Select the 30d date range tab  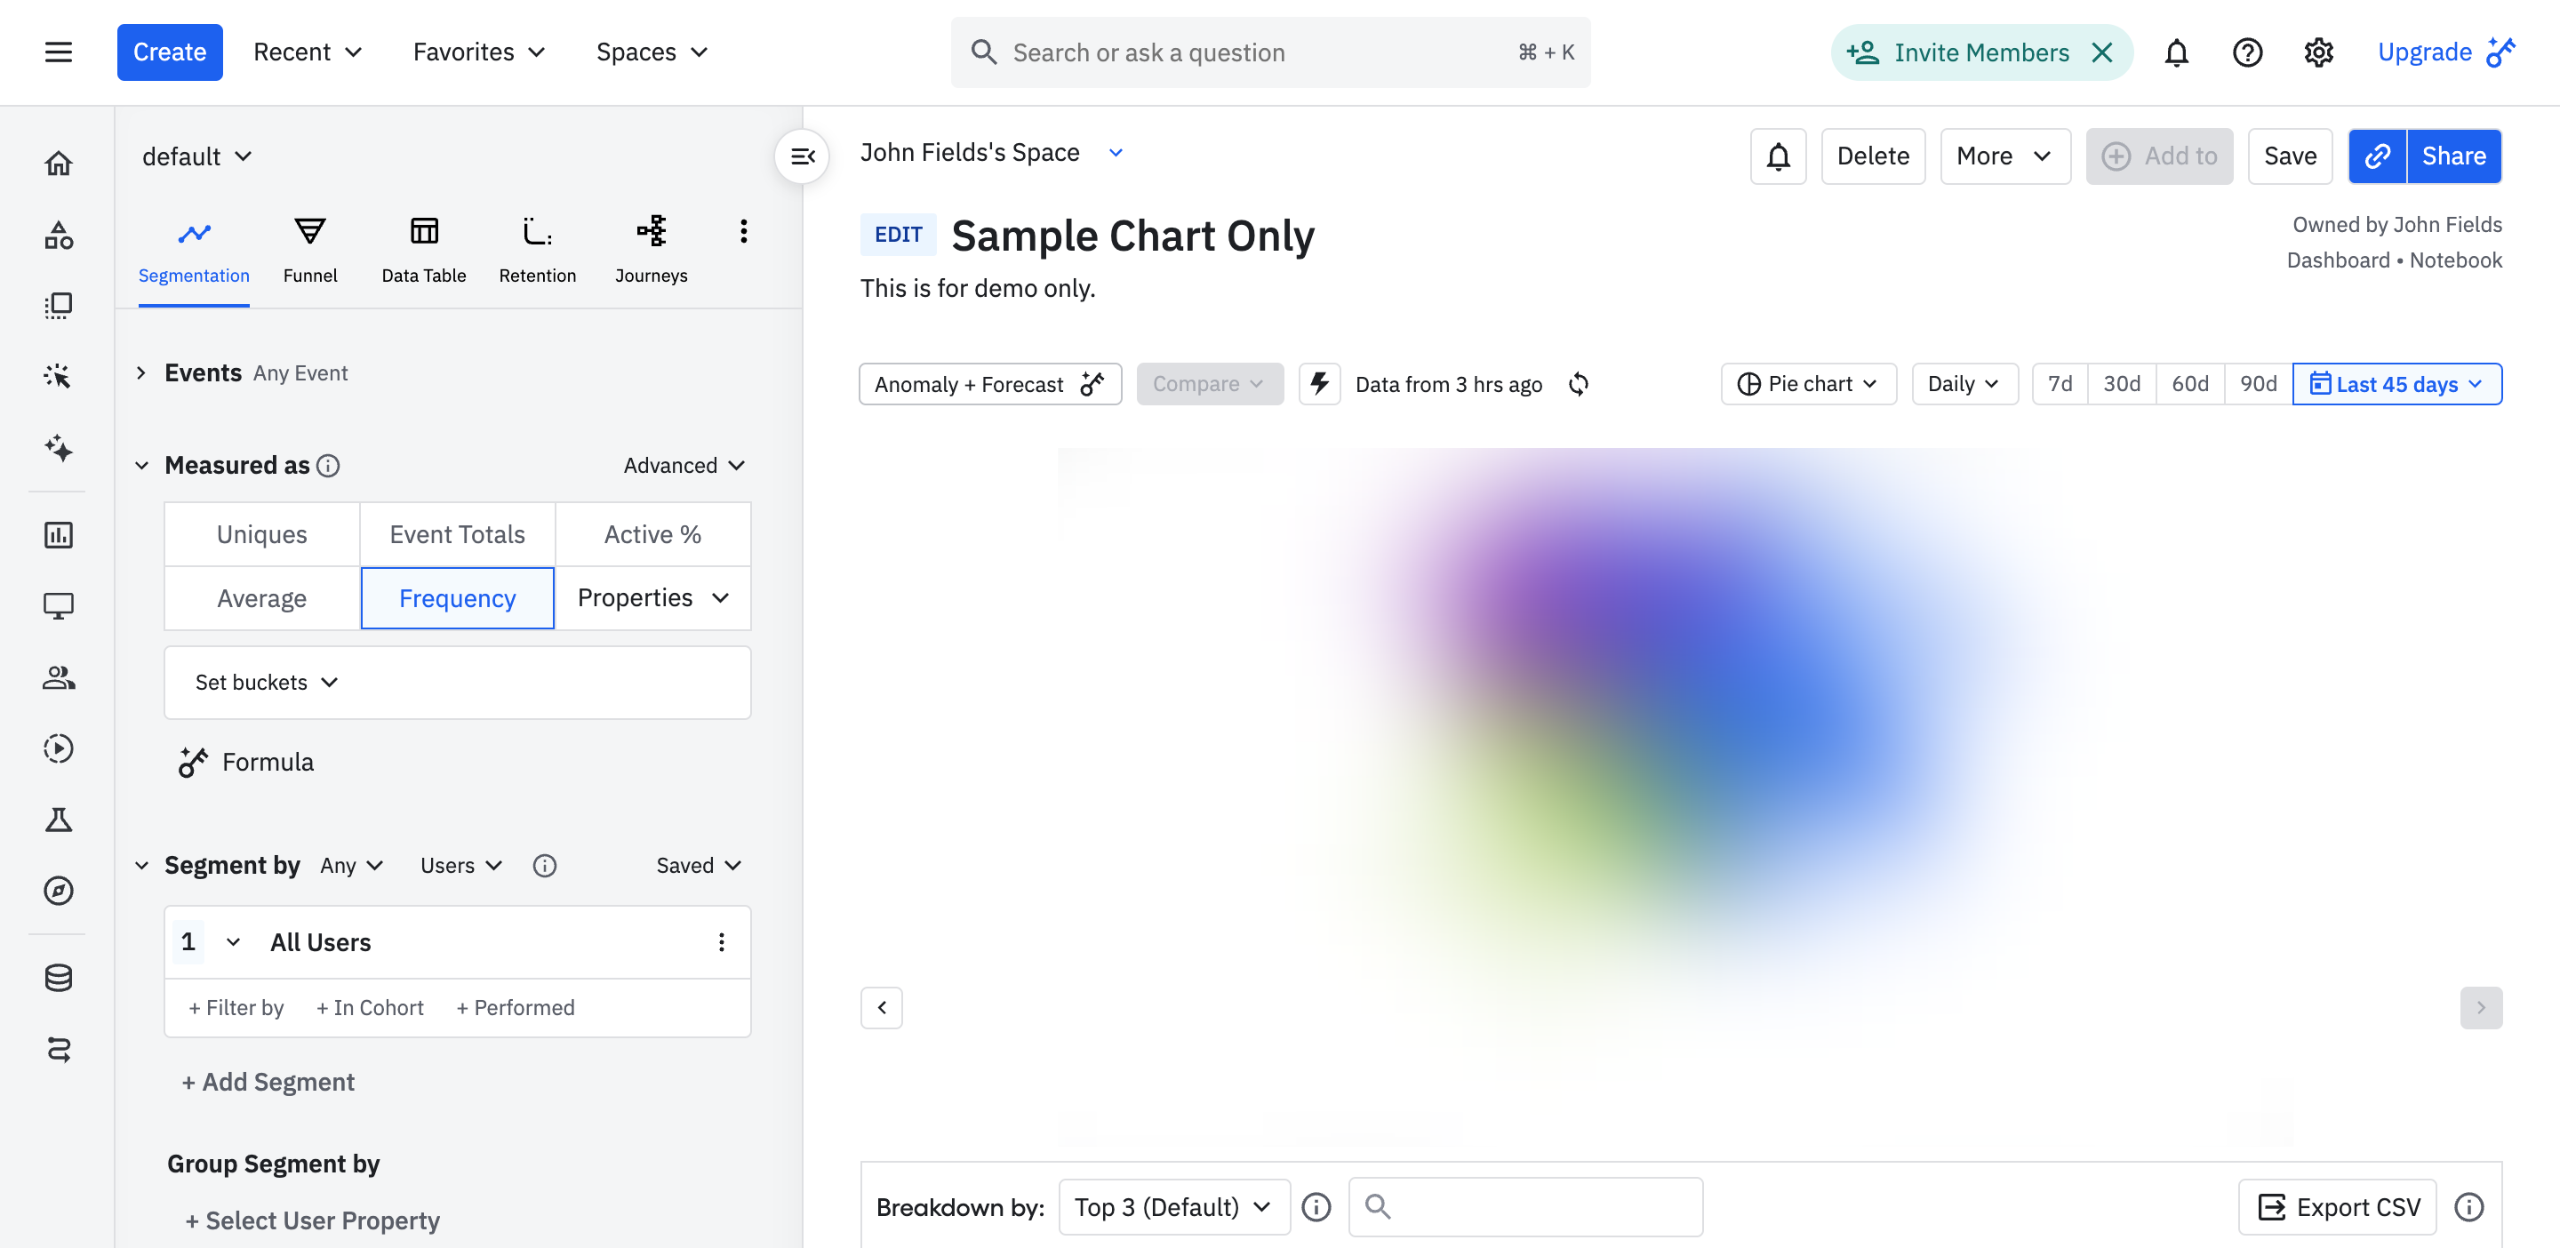[2121, 384]
